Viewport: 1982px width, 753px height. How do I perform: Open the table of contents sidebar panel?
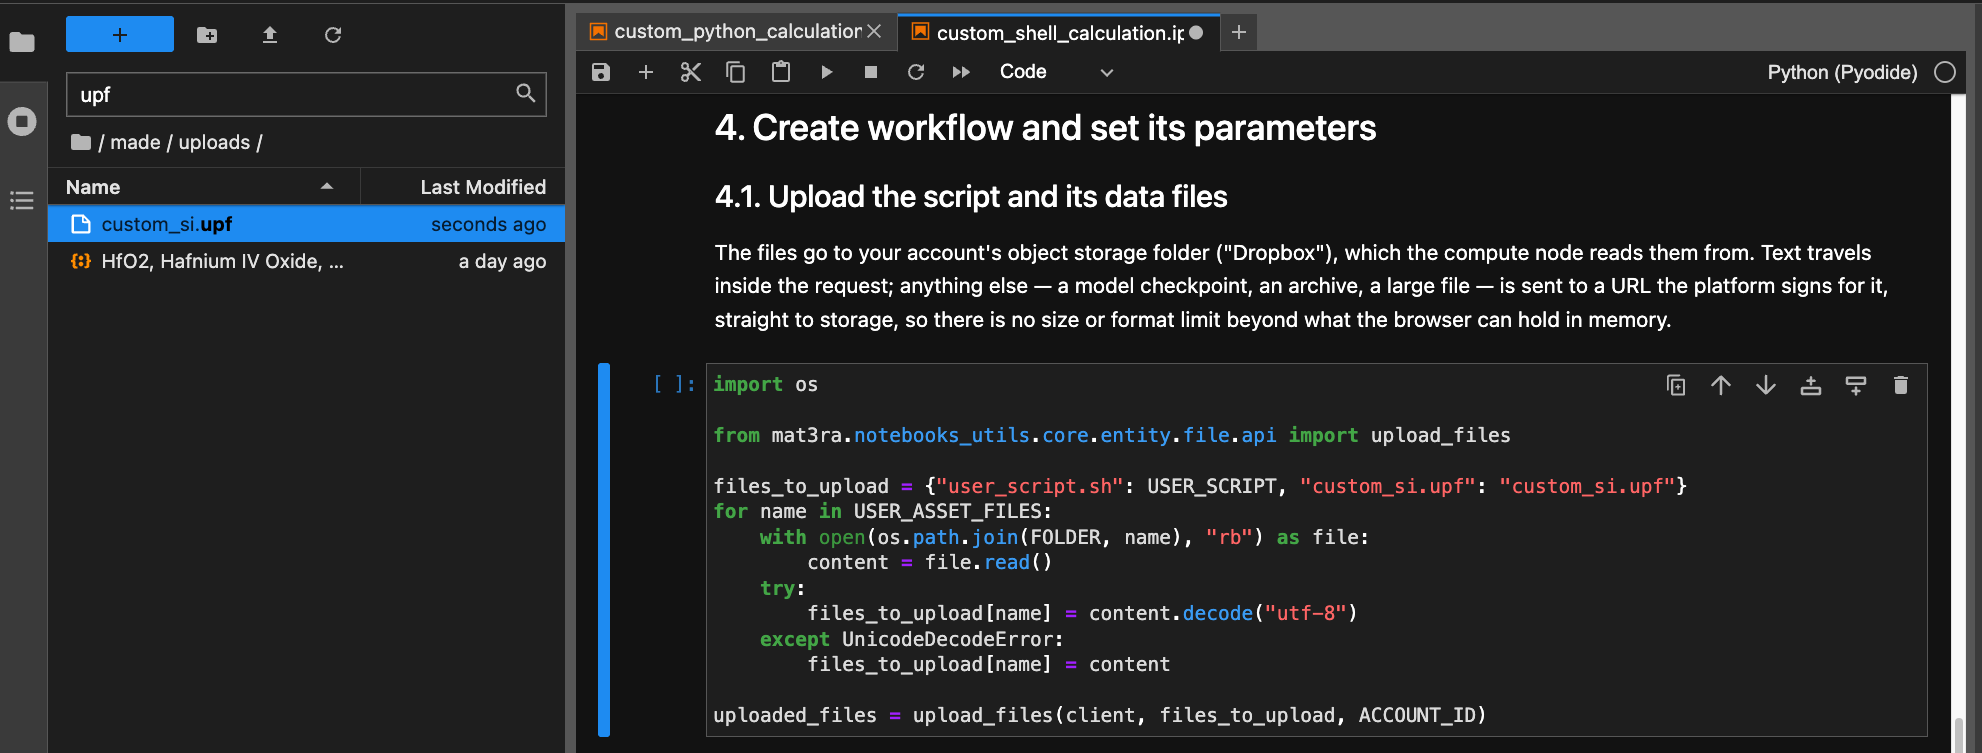(x=22, y=200)
